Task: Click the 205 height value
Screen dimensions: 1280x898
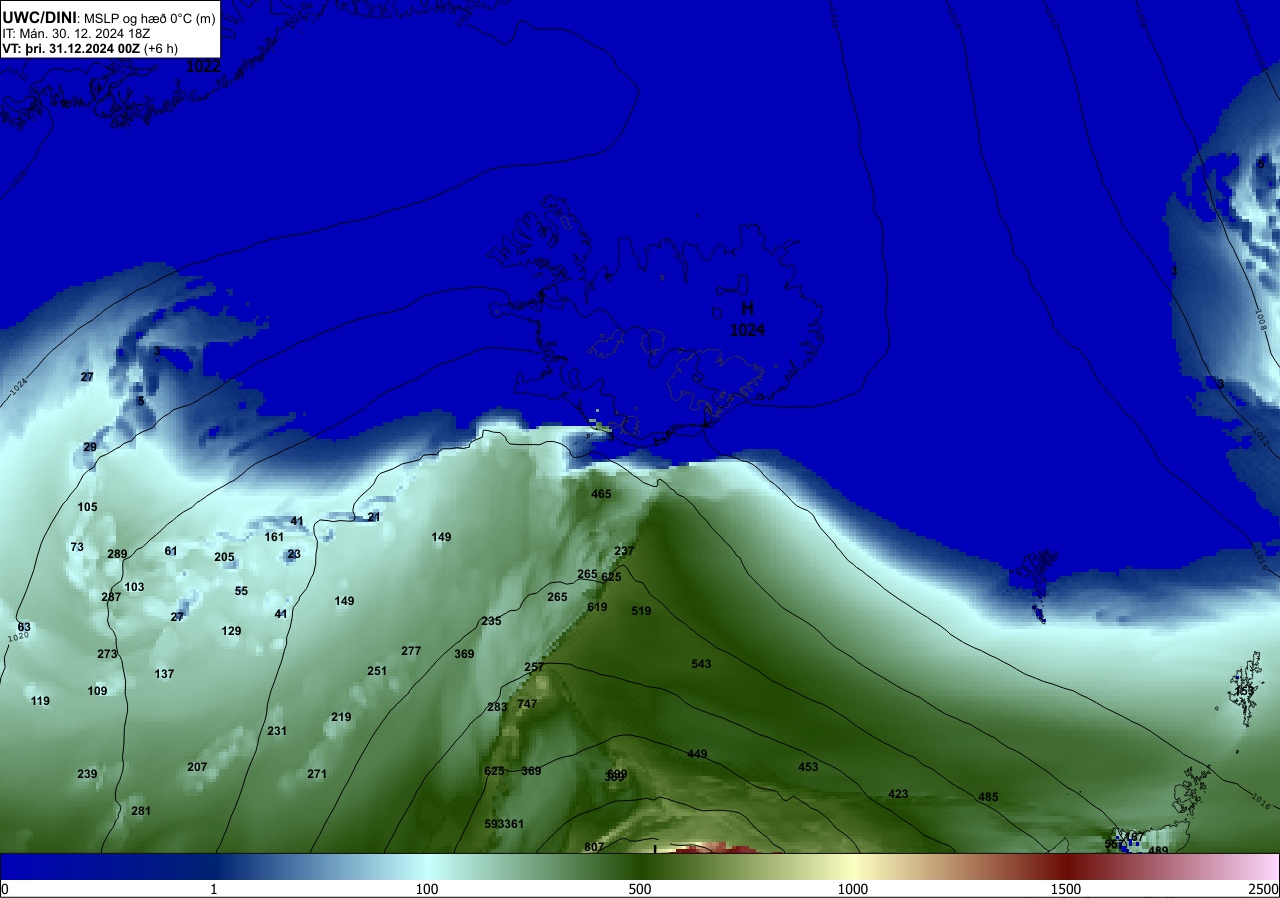Action: (224, 557)
